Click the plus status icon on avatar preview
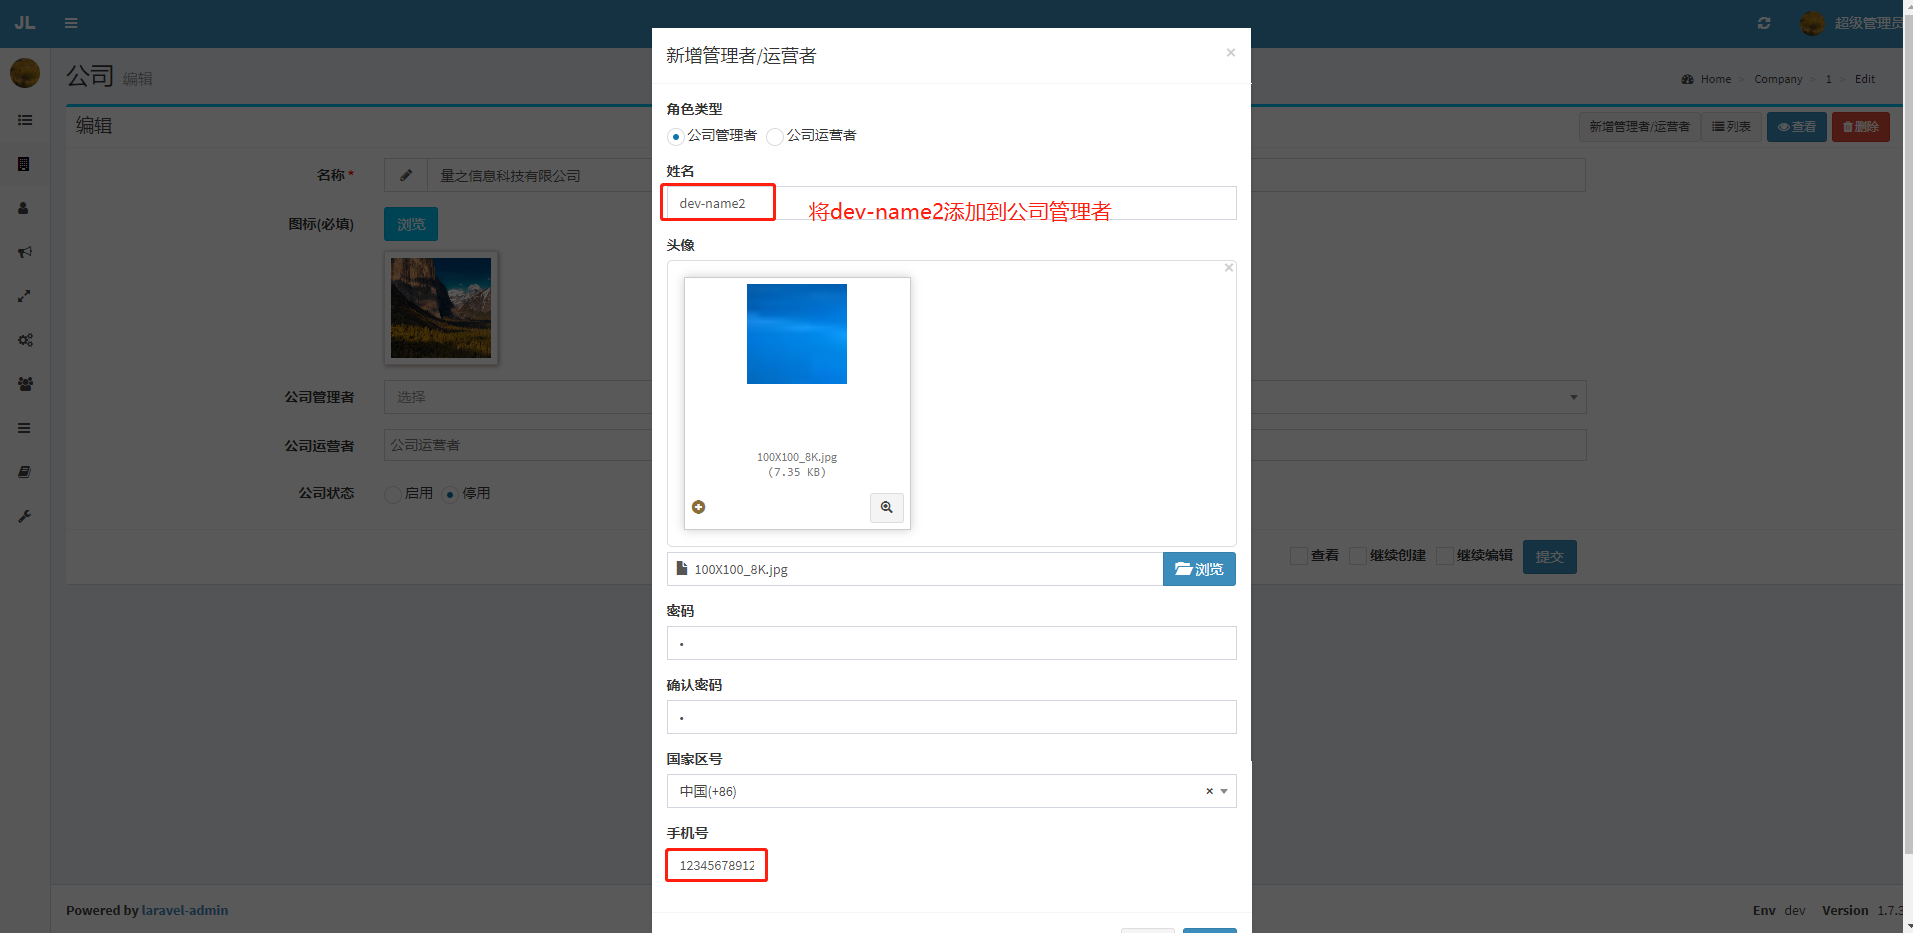This screenshot has height=933, width=1913. pyautogui.click(x=699, y=507)
